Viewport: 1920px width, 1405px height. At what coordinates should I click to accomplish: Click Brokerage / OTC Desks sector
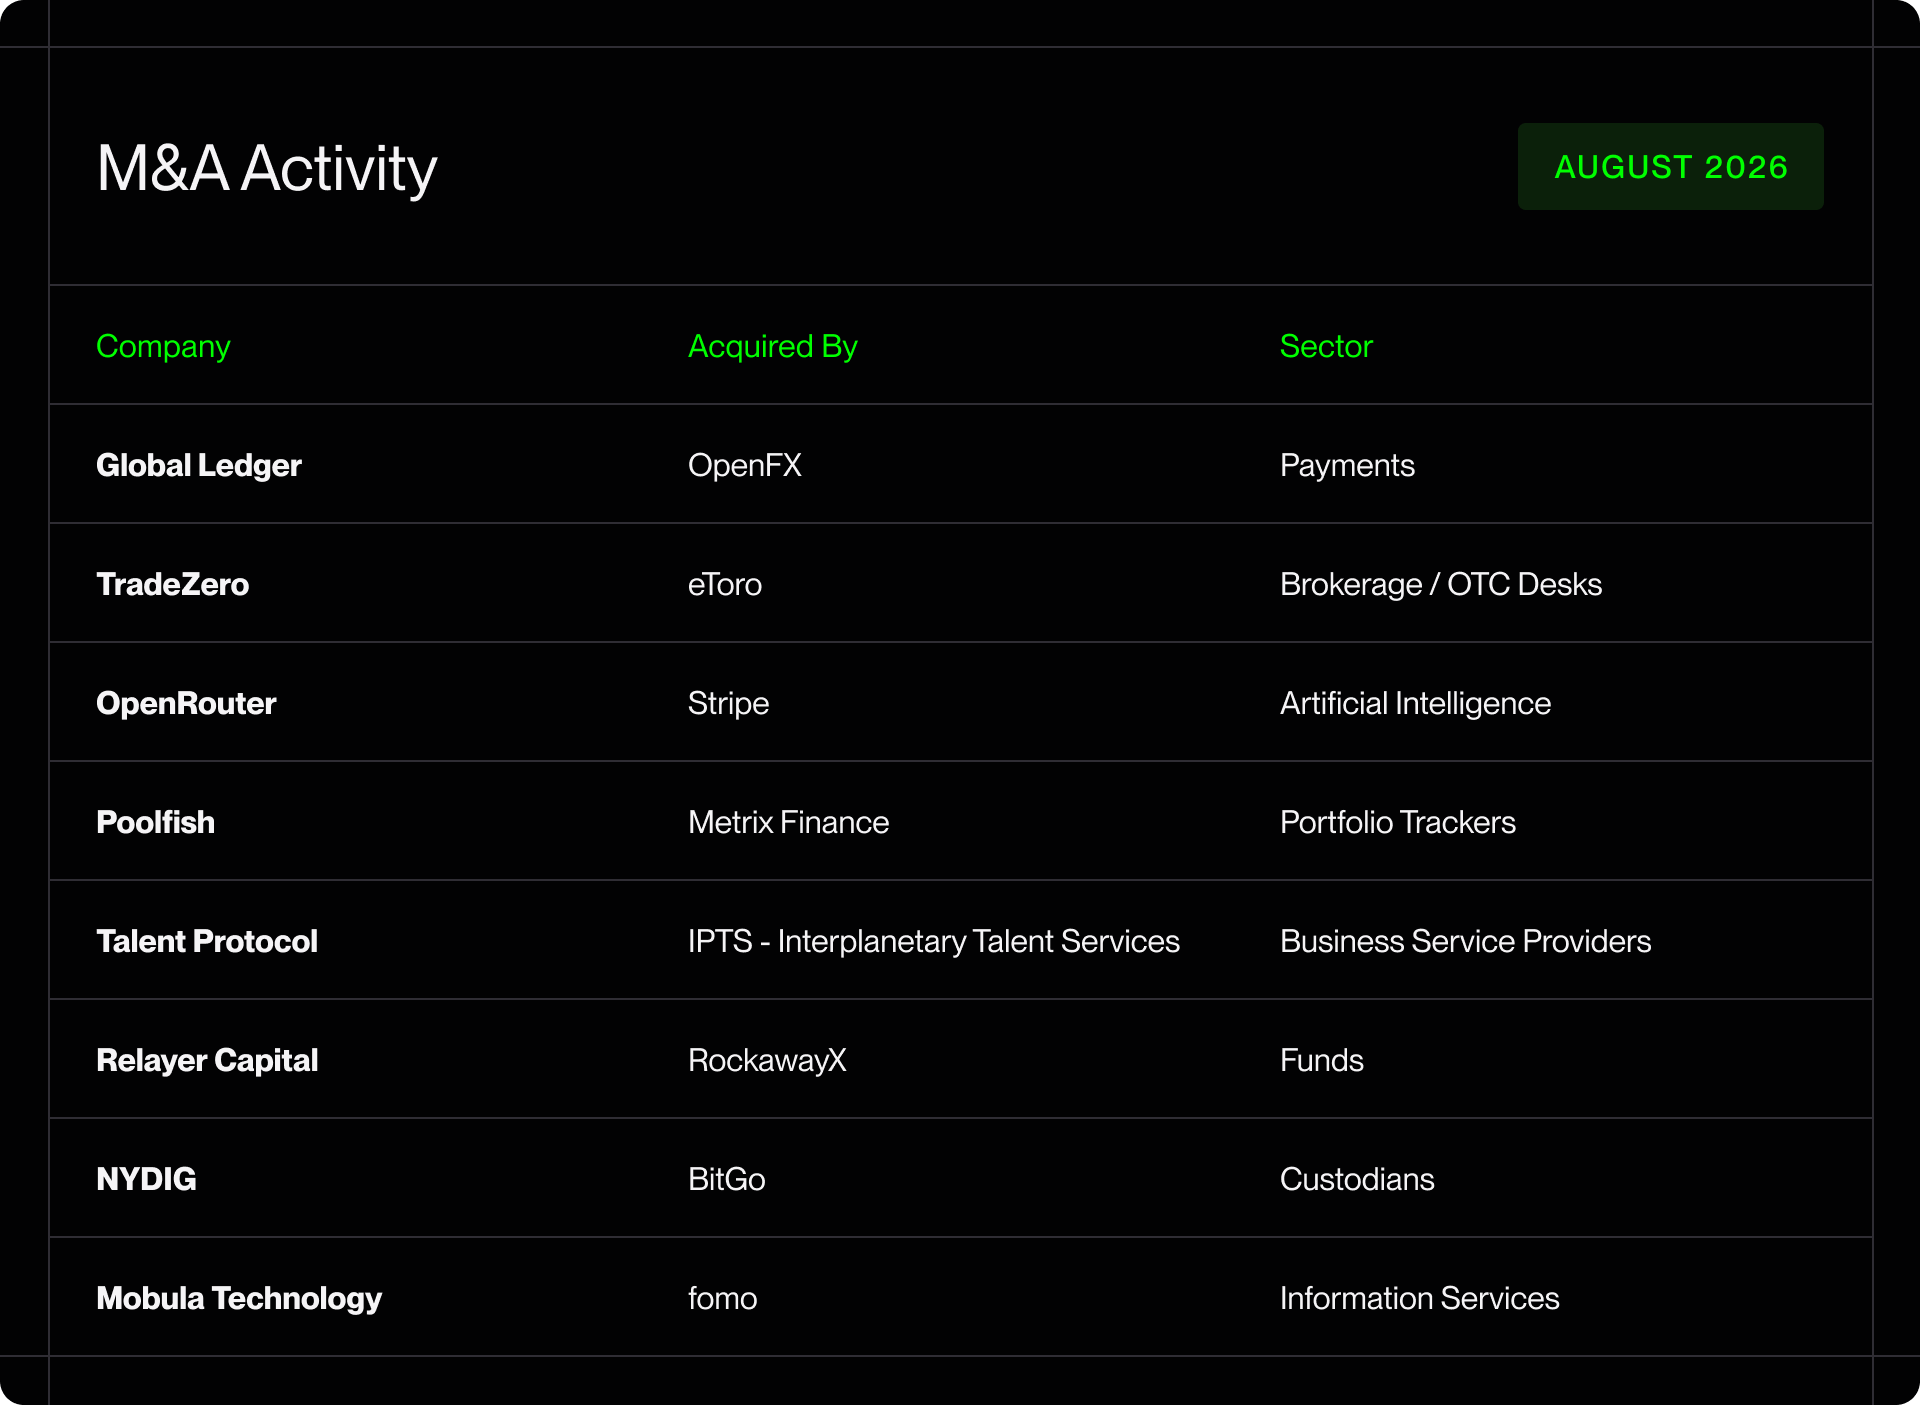point(1441,584)
